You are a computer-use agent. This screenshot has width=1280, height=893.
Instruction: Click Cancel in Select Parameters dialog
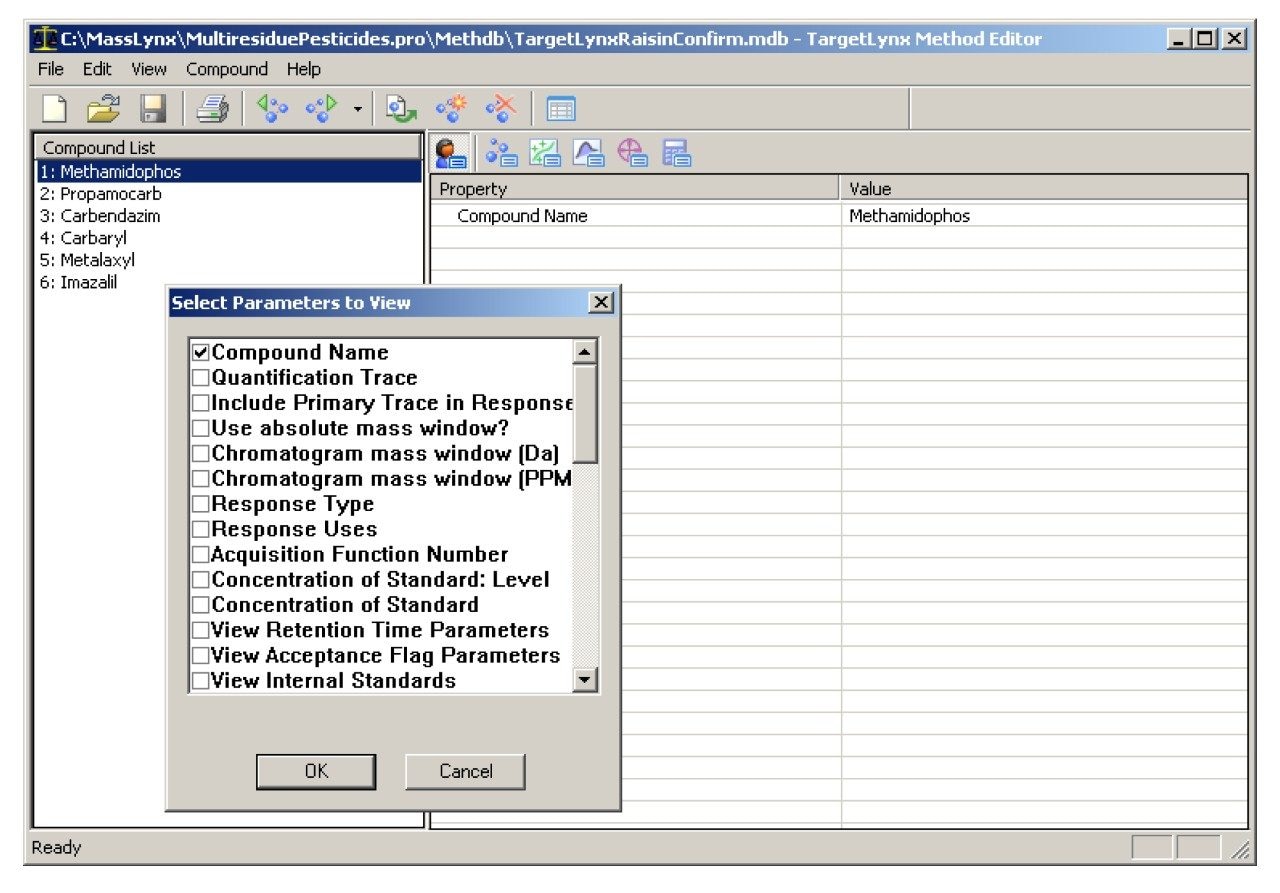[465, 771]
